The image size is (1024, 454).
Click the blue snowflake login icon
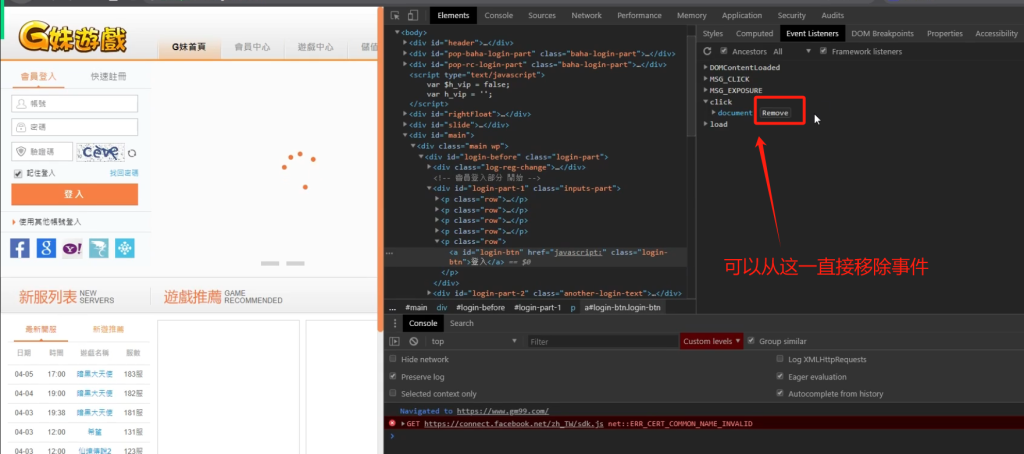pyautogui.click(x=125, y=248)
